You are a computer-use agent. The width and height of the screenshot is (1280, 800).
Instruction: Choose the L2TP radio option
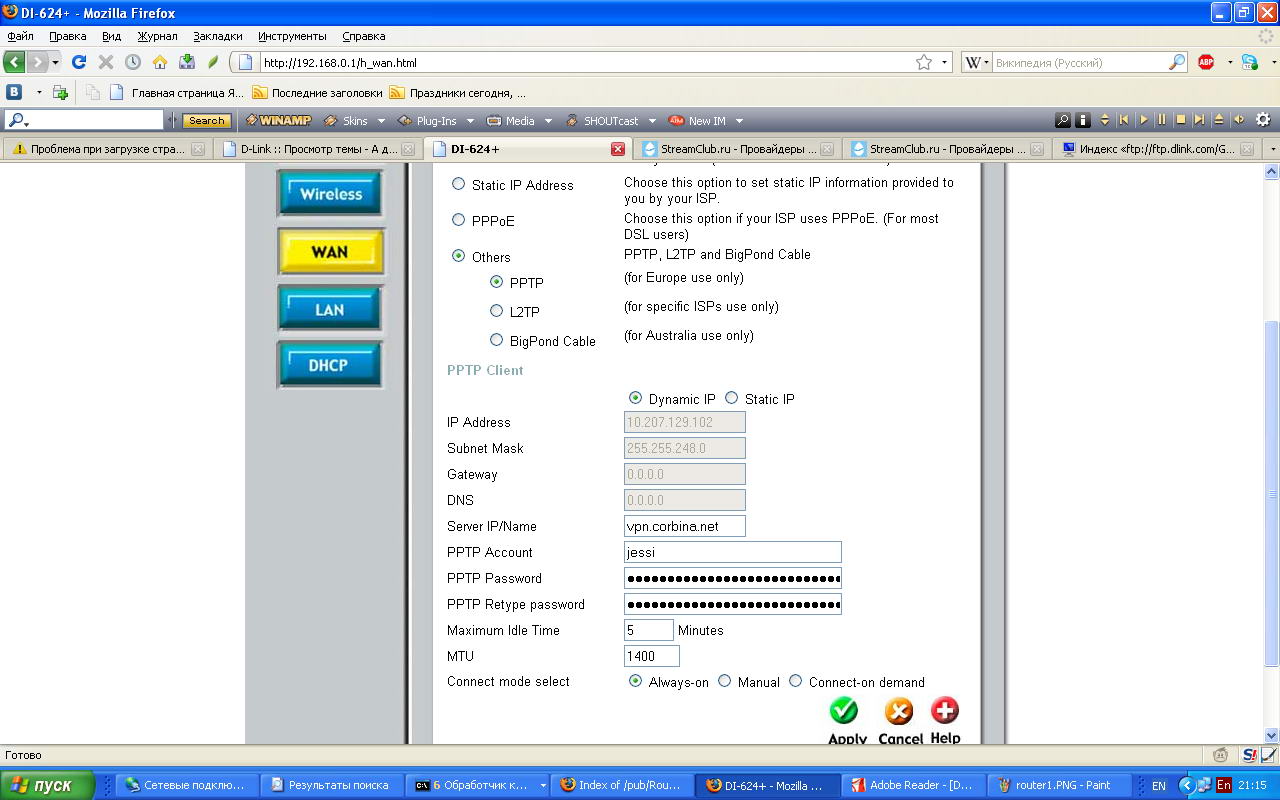click(x=496, y=311)
